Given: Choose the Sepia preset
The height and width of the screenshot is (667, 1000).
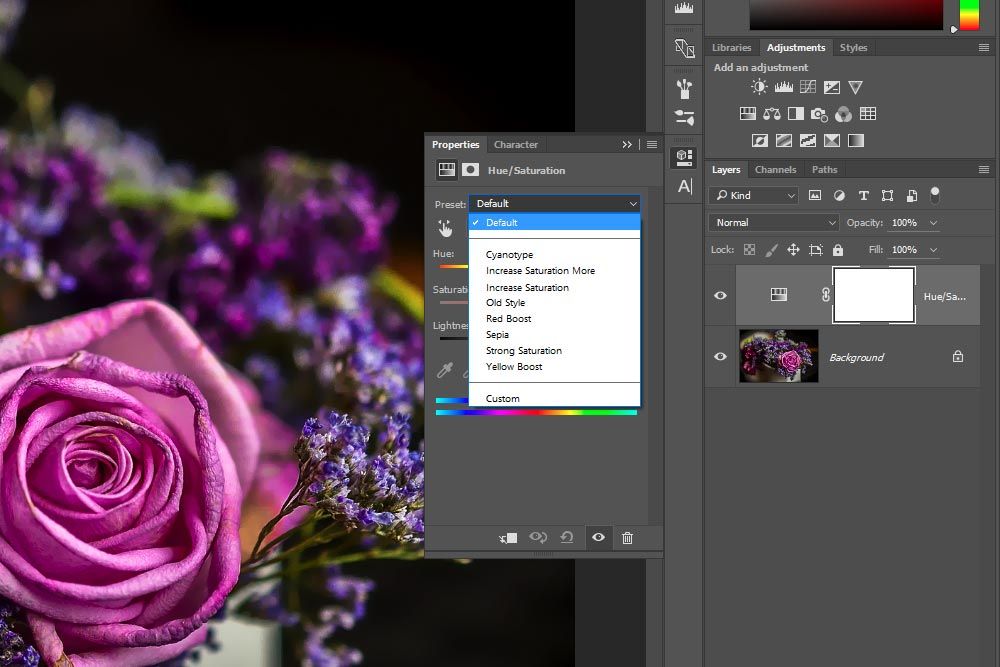Looking at the screenshot, I should [497, 335].
